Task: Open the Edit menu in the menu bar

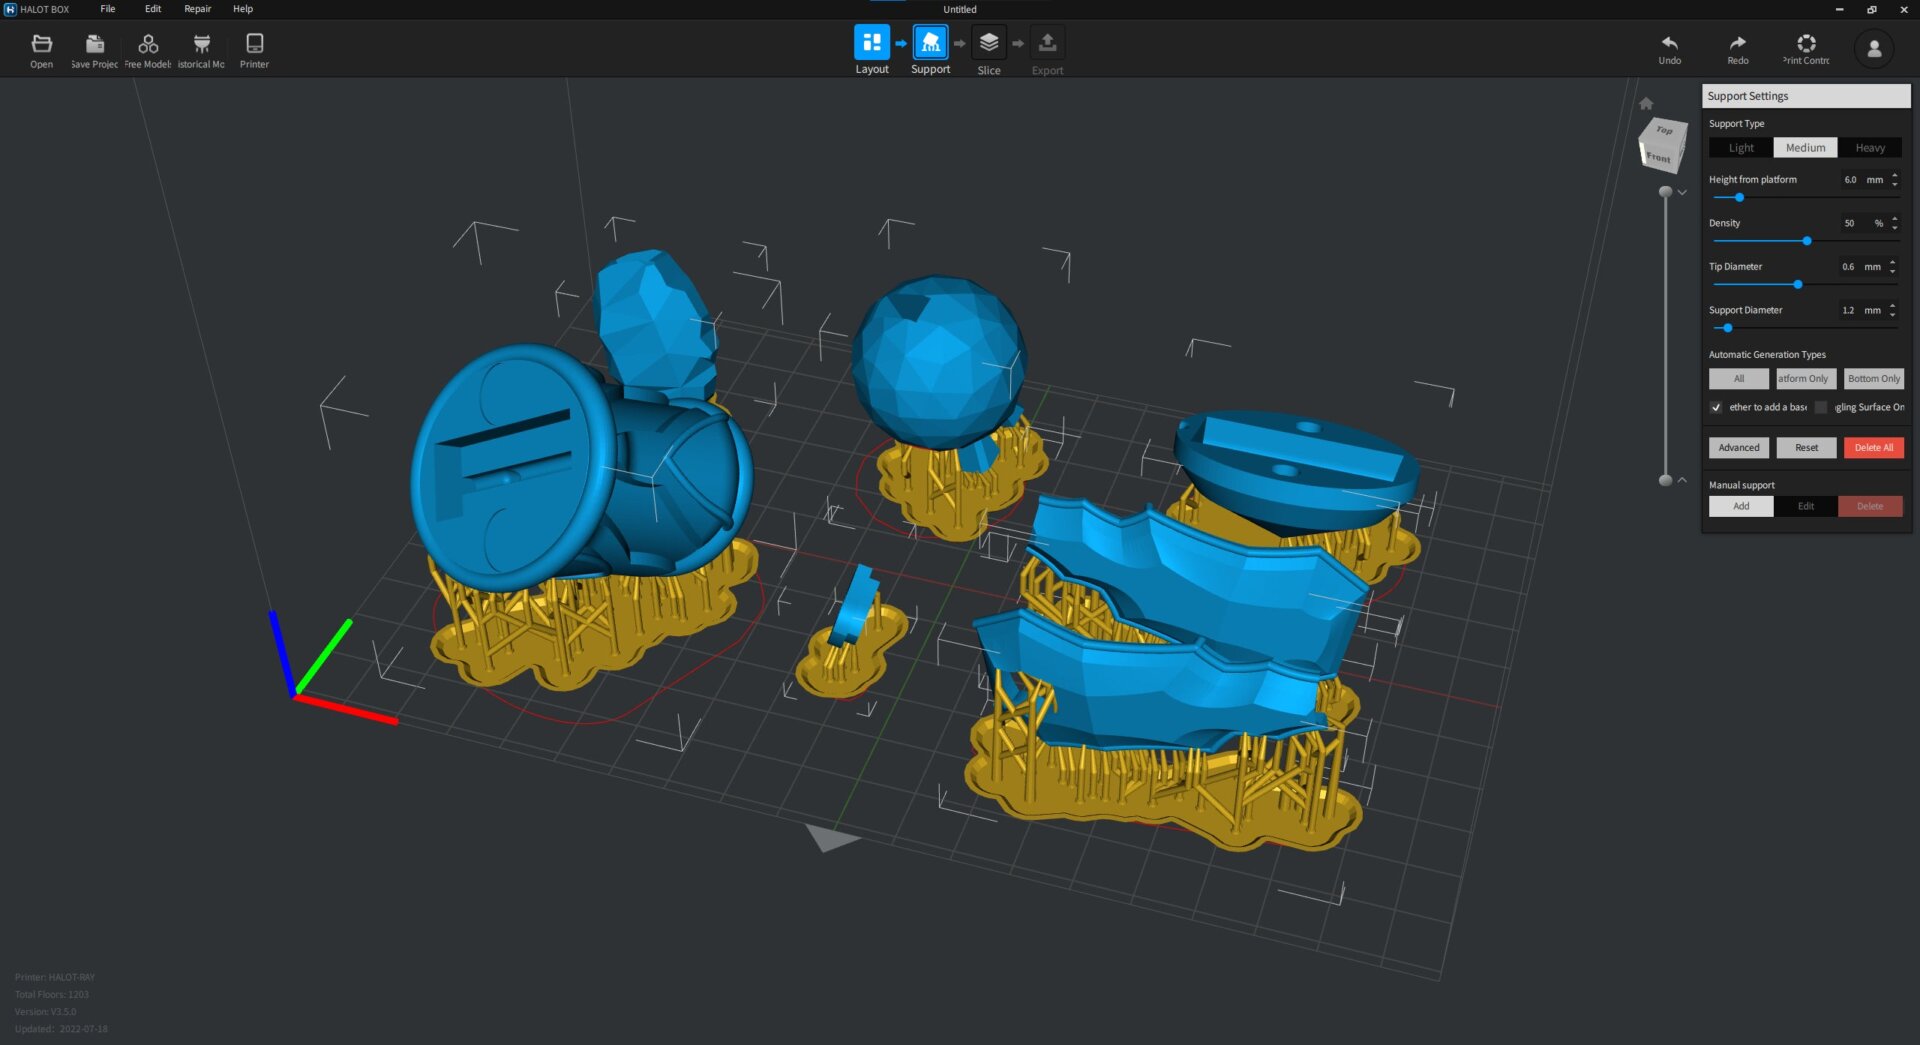Action: click(152, 9)
